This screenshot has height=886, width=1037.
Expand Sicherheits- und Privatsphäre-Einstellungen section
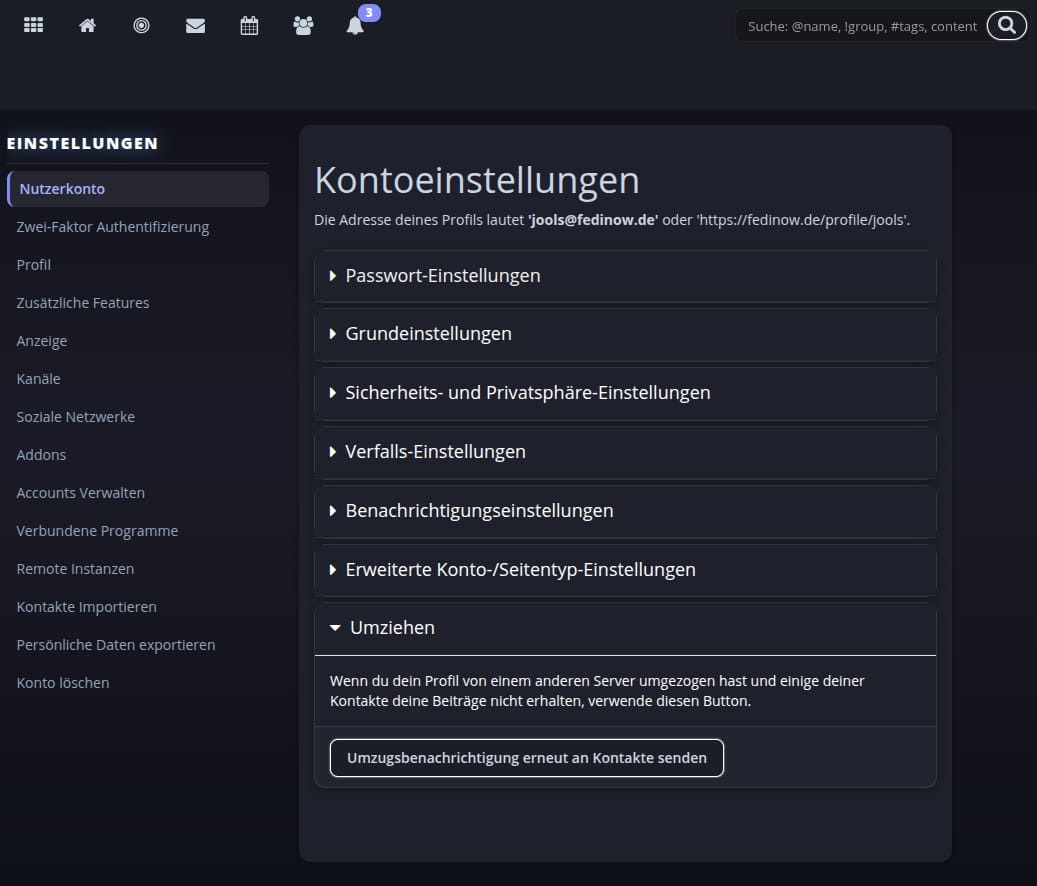click(x=527, y=393)
